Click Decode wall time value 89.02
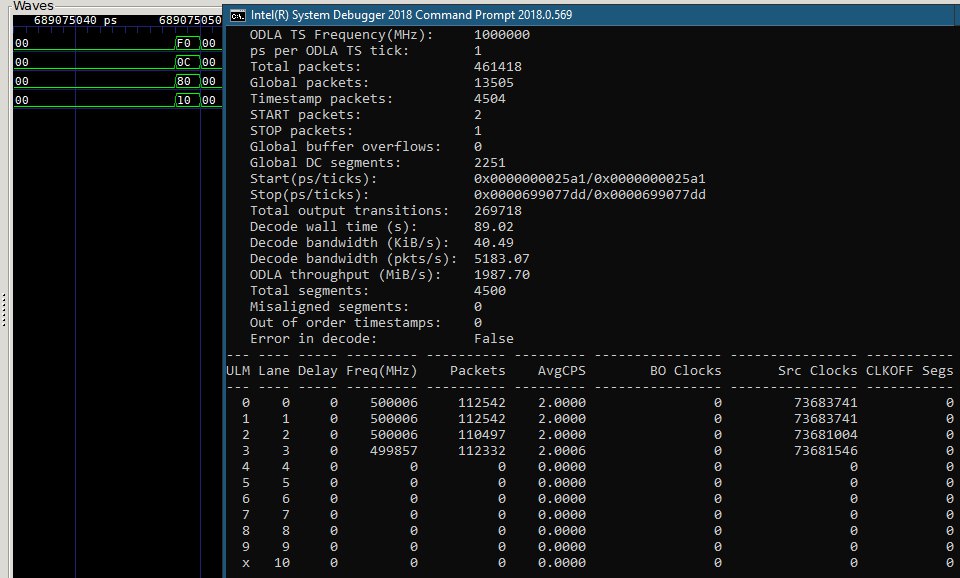The height and width of the screenshot is (578, 960). [493, 227]
